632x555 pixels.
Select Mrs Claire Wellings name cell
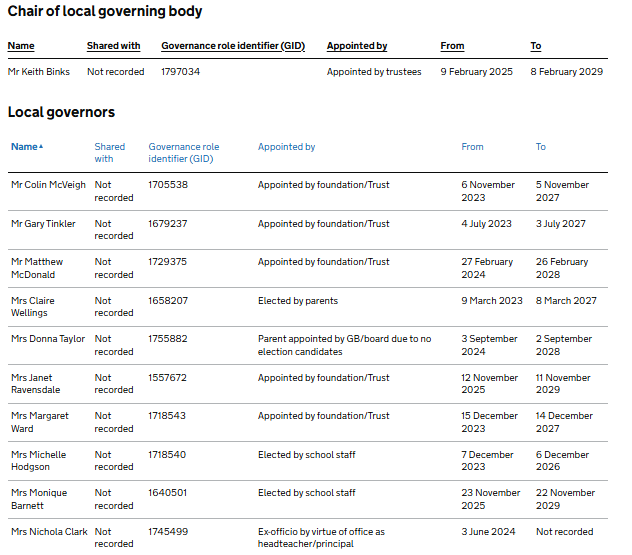coord(33,307)
